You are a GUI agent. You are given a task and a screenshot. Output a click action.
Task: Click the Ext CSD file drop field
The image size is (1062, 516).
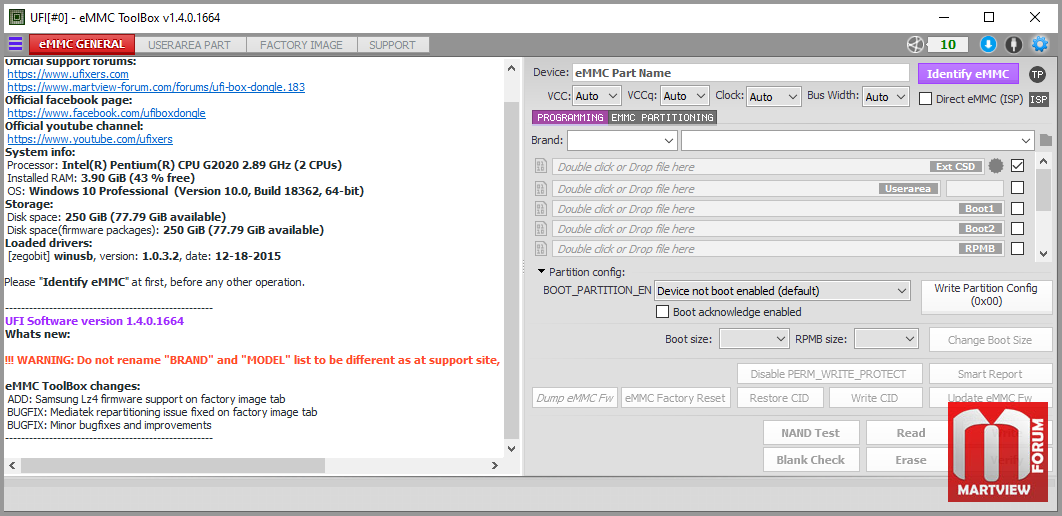pyautogui.click(x=768, y=167)
